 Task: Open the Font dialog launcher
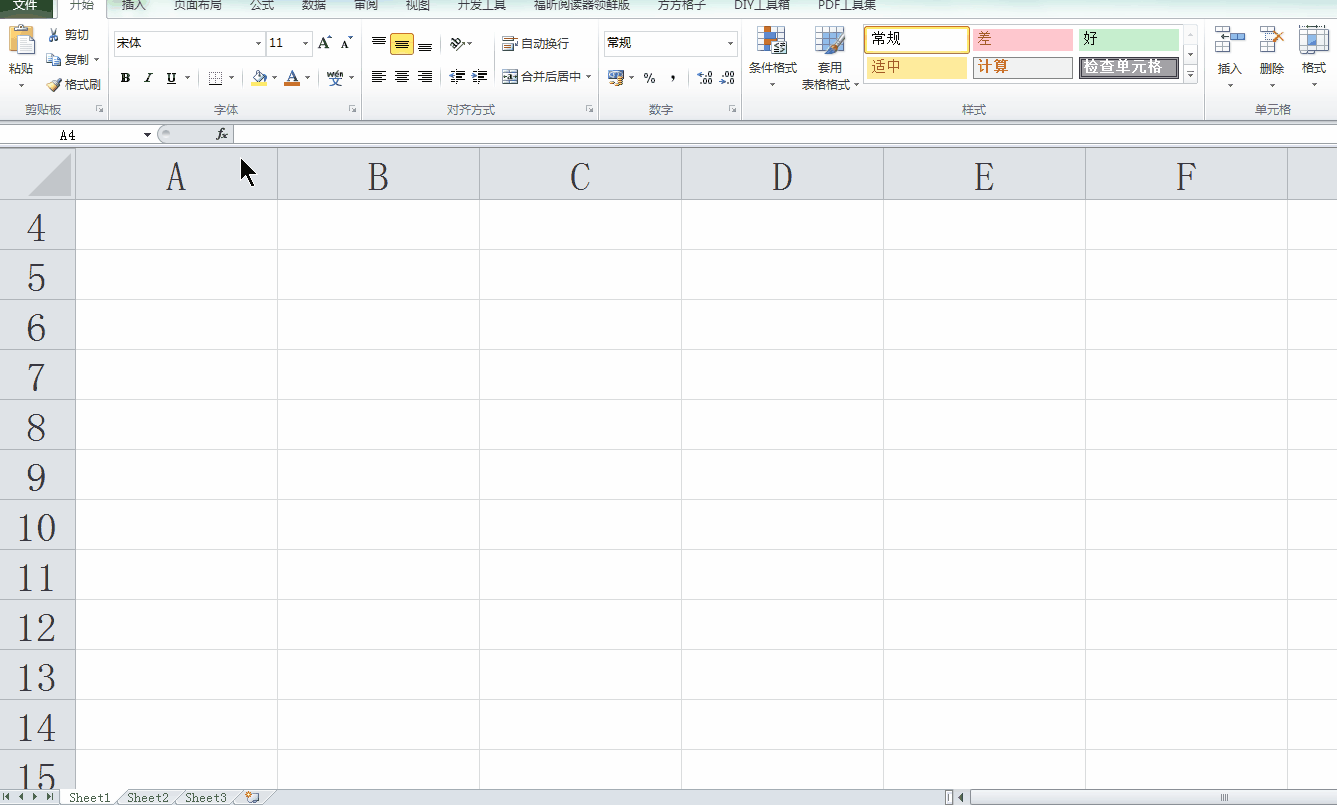[x=352, y=108]
